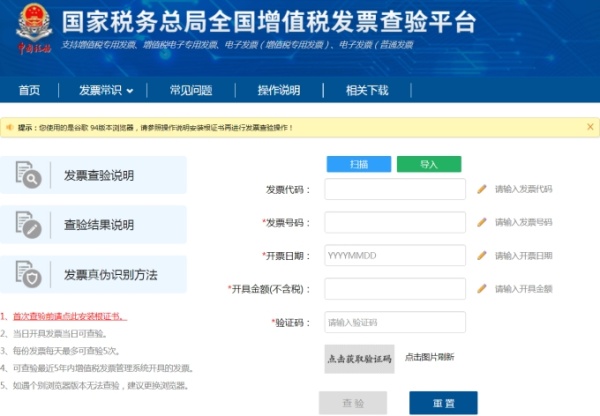Viewport: 600px width, 416px height.
Task: Click the 点击图片刷新 text
Action: pyautogui.click(x=429, y=357)
